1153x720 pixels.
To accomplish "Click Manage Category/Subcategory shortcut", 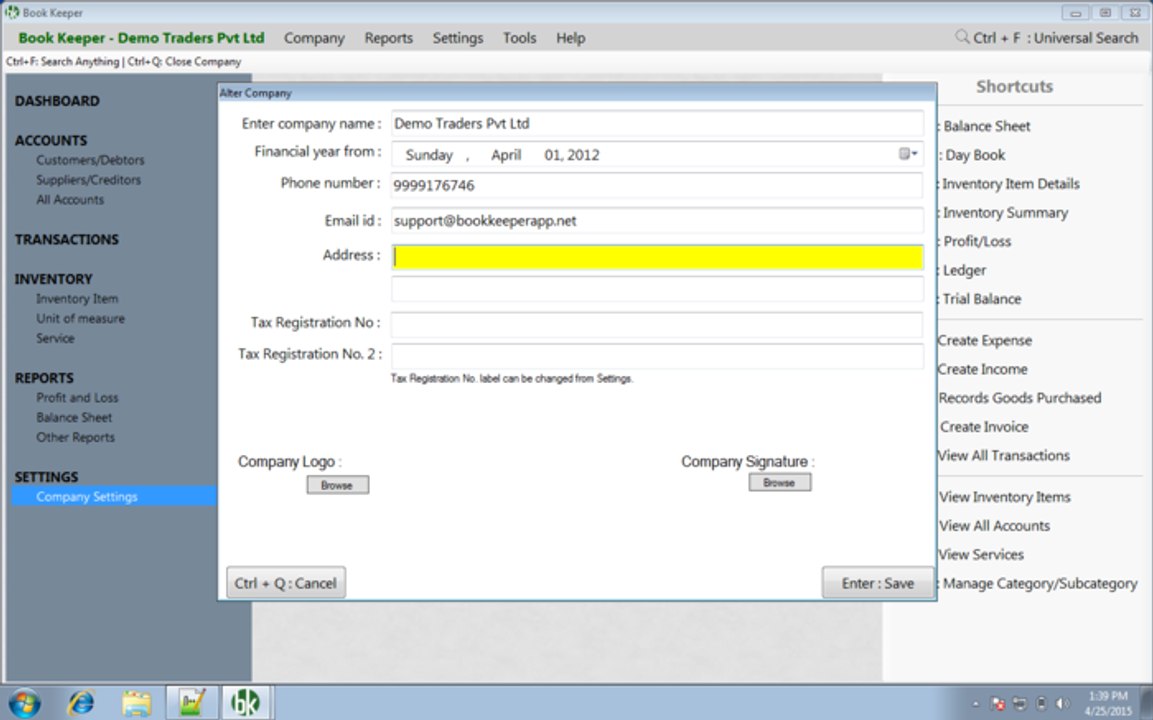I will (x=1040, y=583).
